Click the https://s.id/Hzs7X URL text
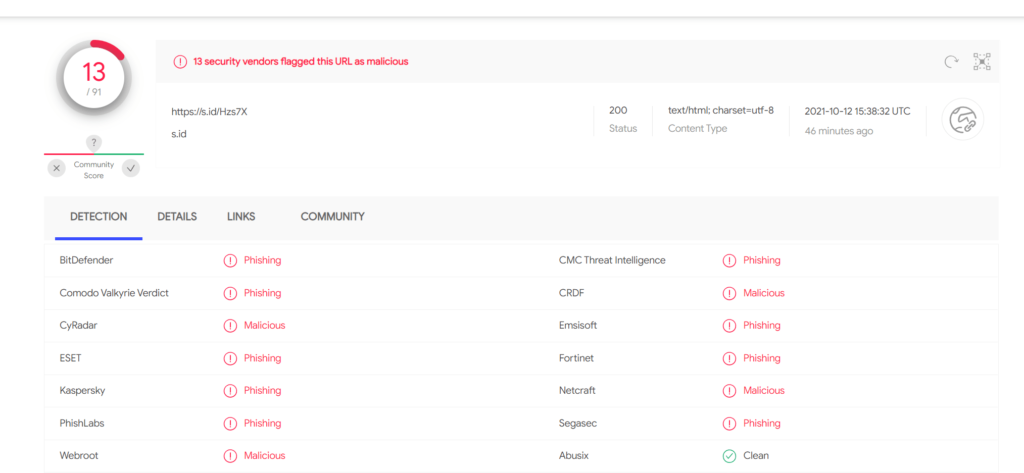Viewport: 1024px width, 473px height. [210, 112]
